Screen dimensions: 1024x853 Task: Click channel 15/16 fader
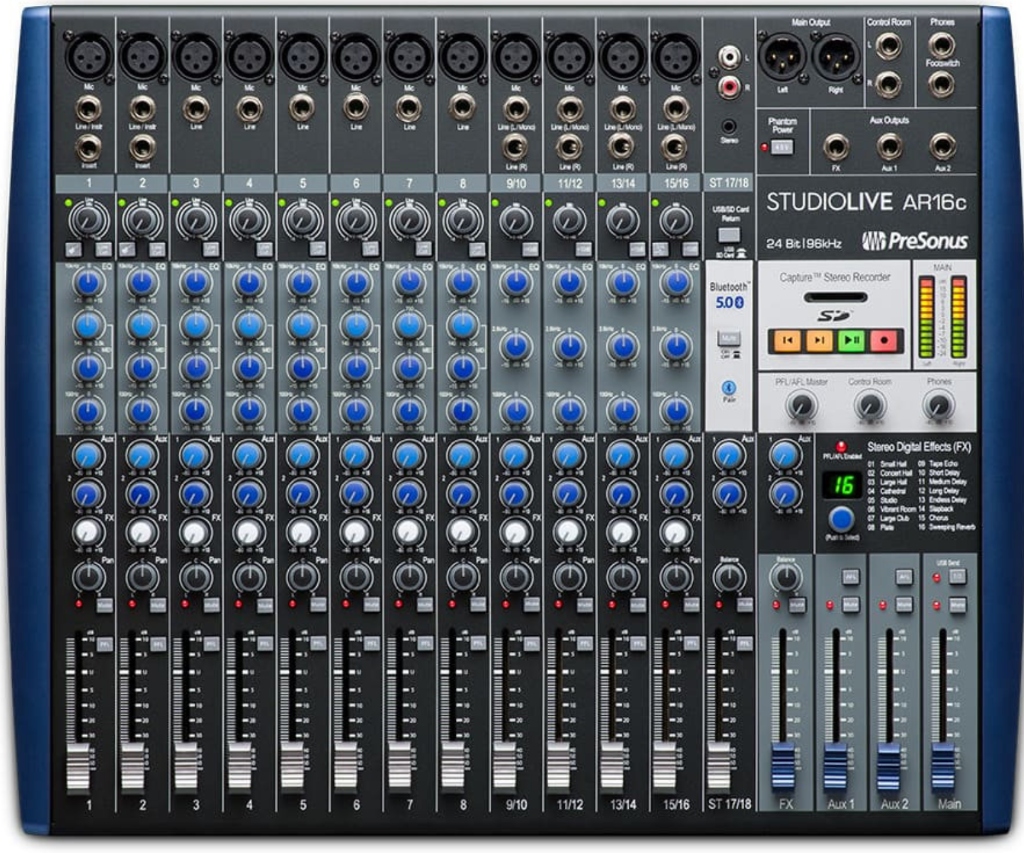coord(665,766)
